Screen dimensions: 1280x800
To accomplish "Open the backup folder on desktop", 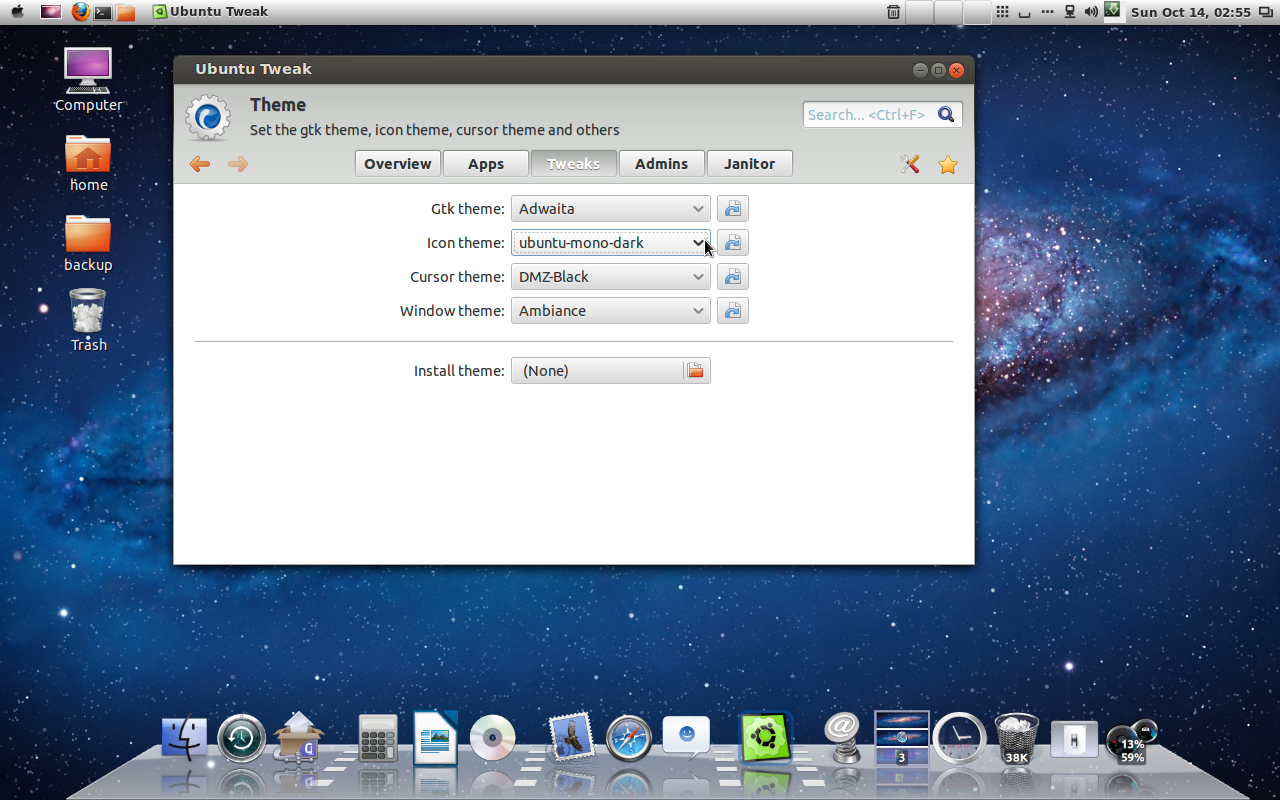I will (88, 243).
